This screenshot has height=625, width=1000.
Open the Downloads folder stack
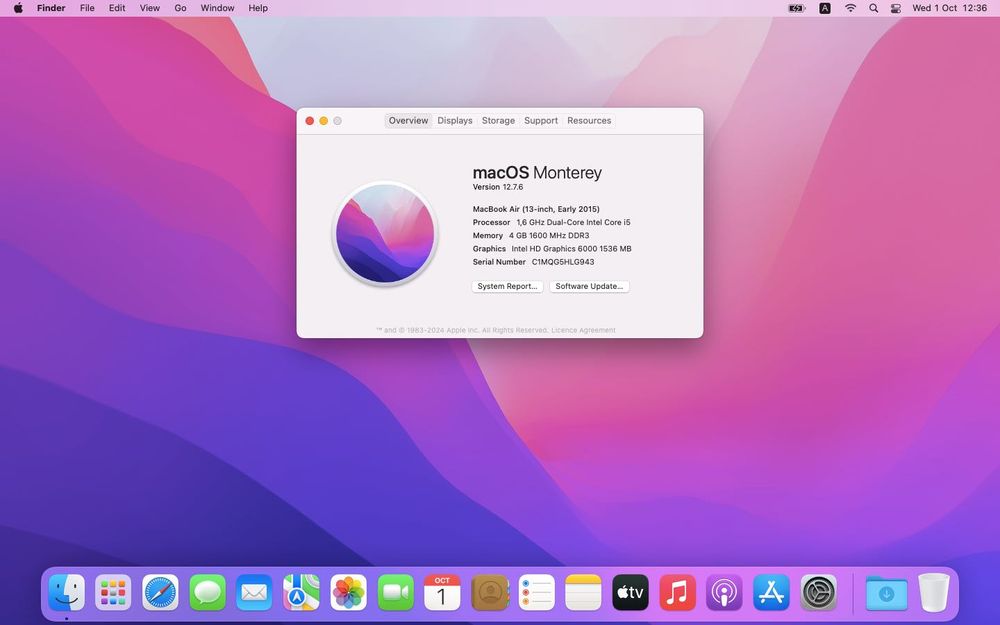(886, 592)
